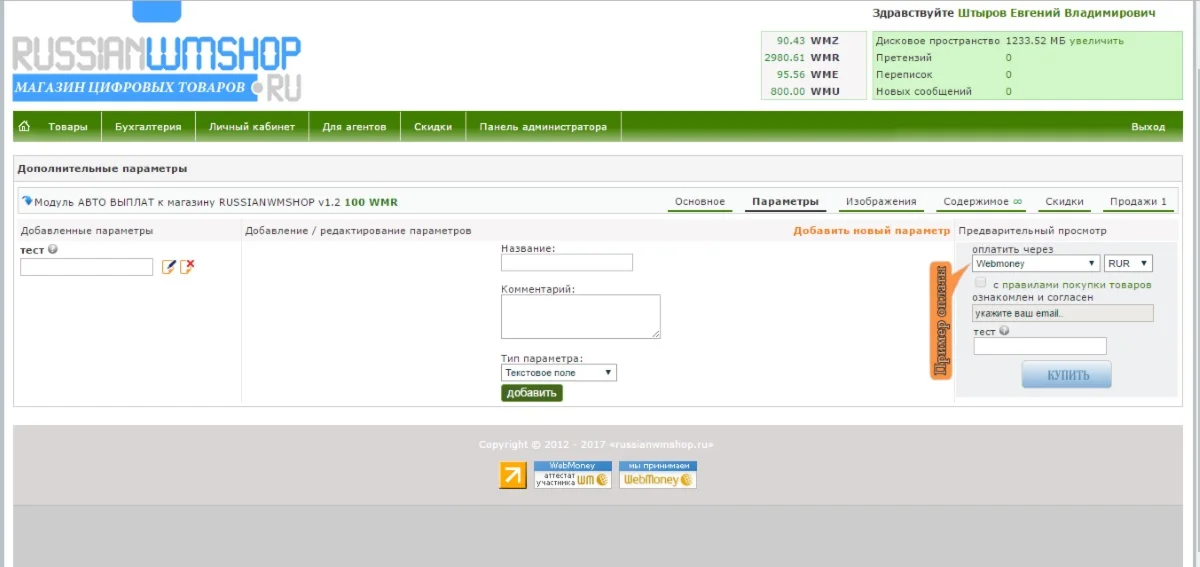Open the Тип параметра dropdown

(x=559, y=372)
